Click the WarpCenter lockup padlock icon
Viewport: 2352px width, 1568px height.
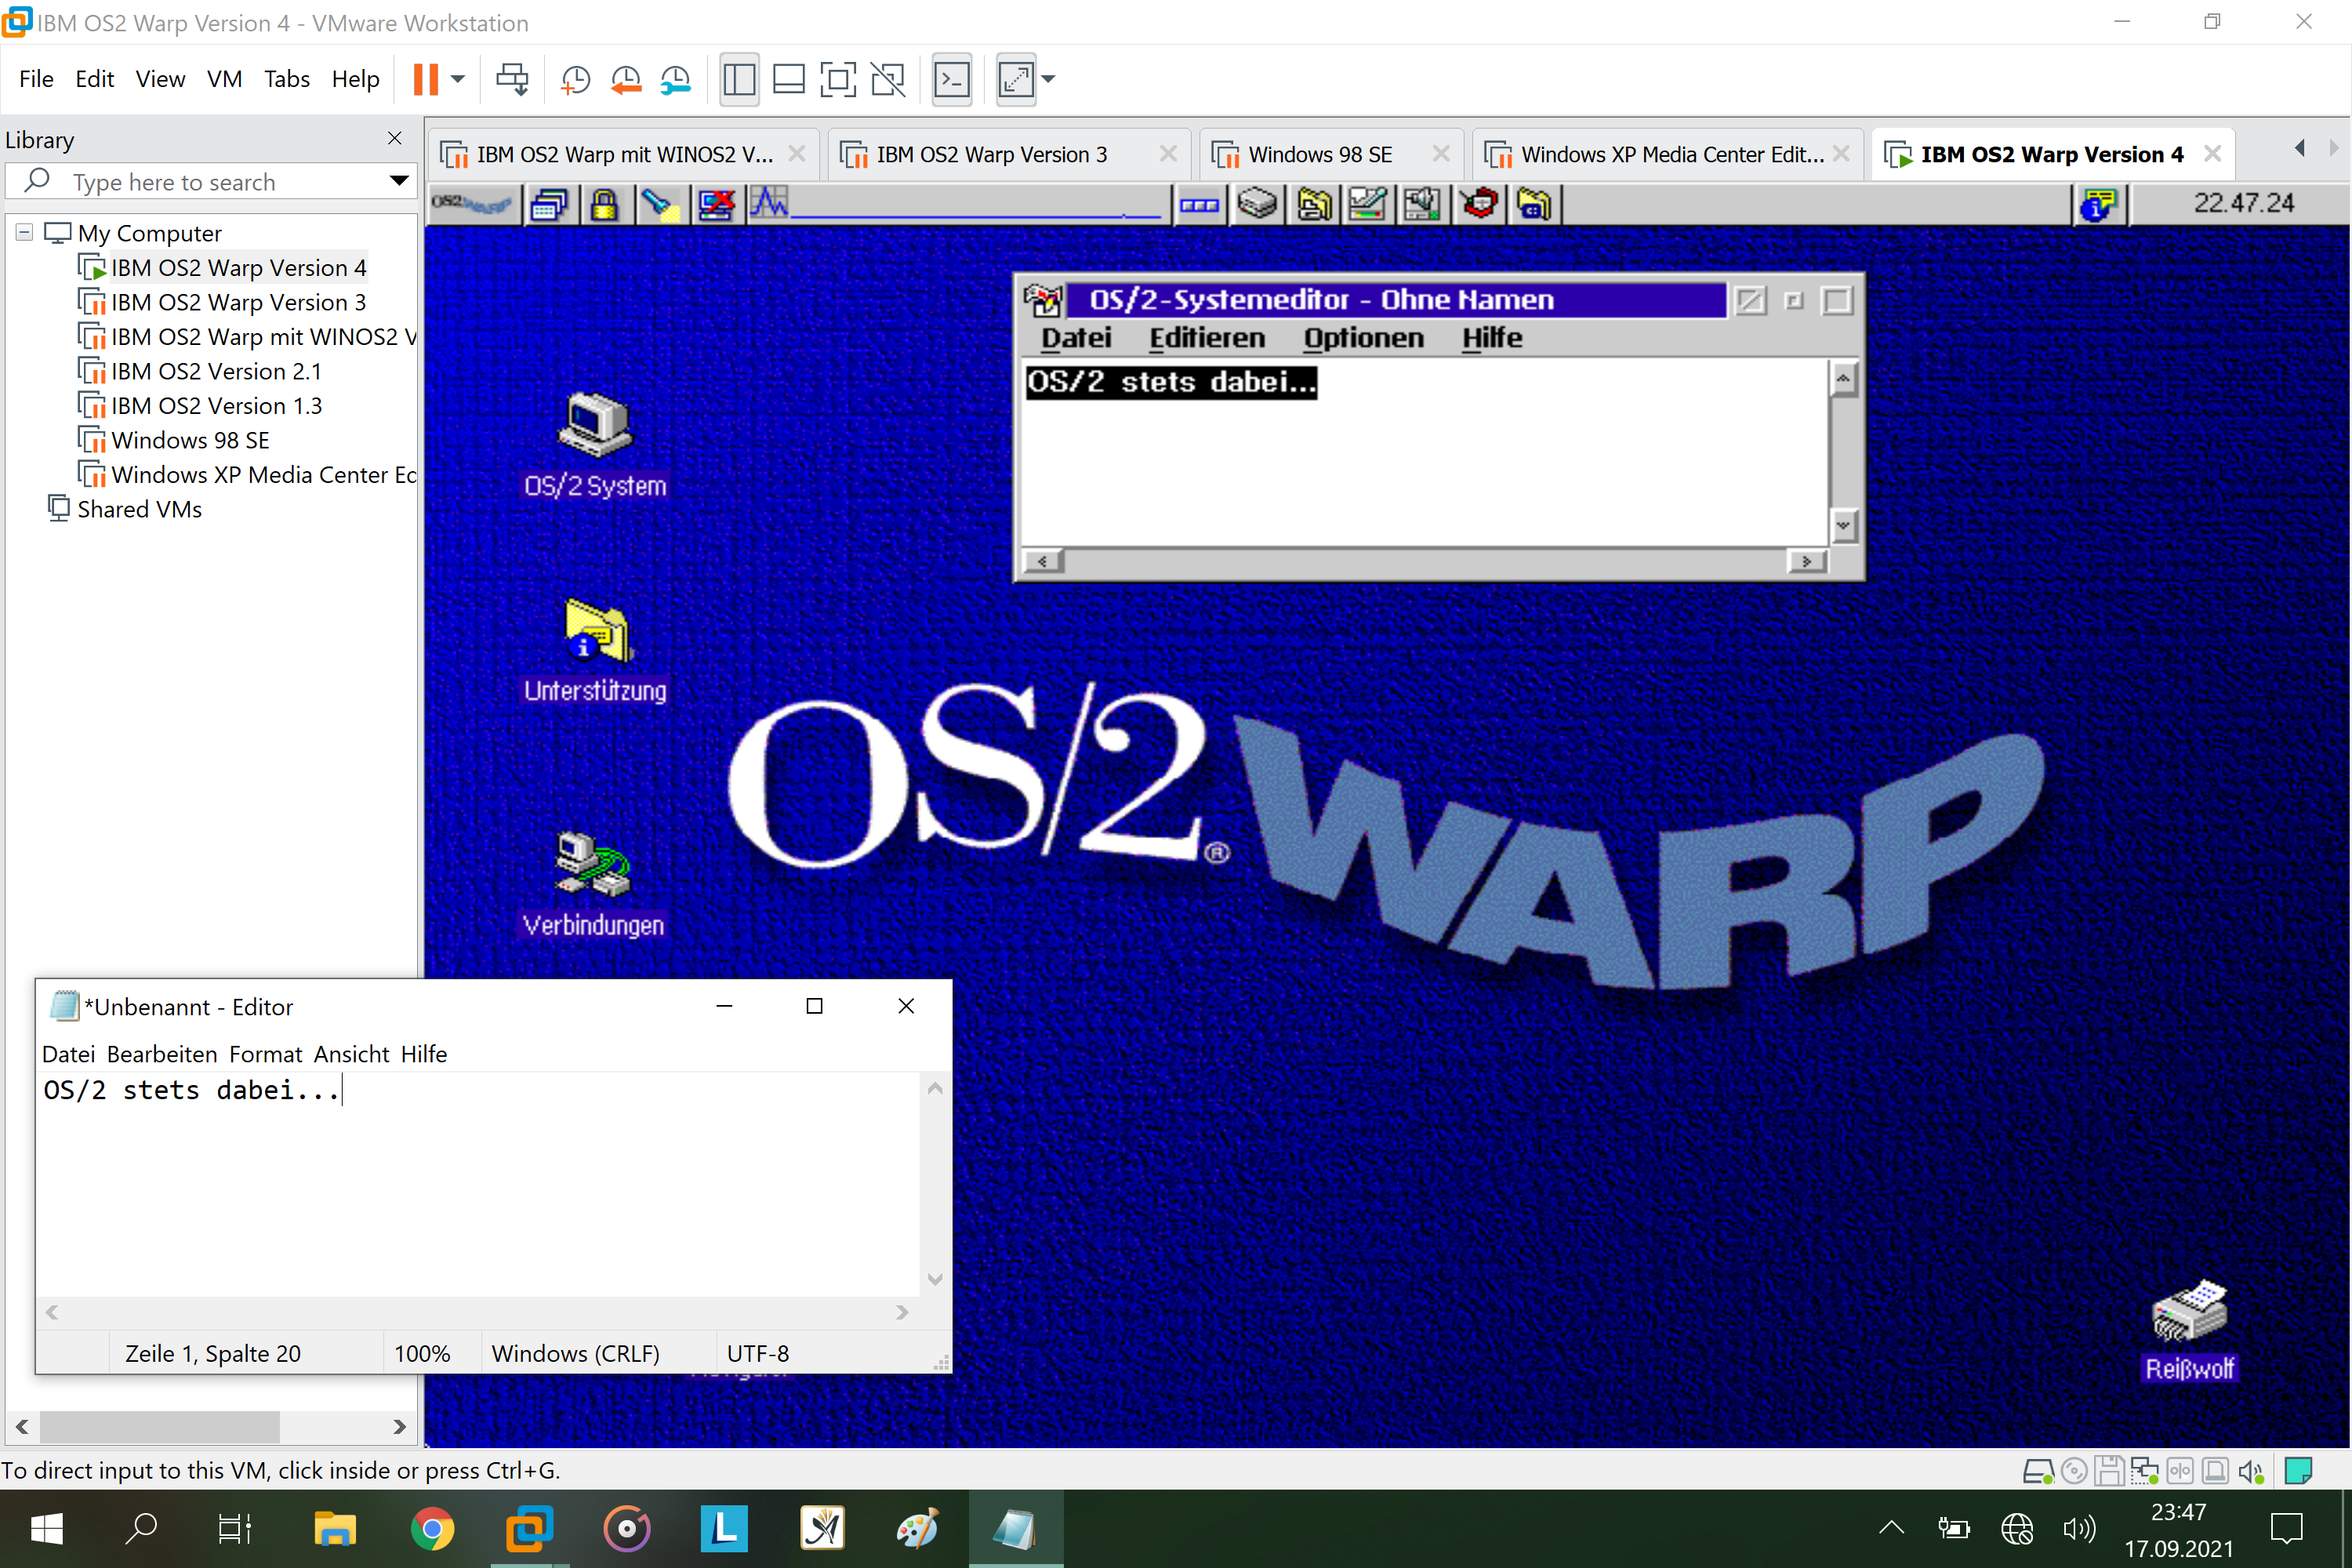pyautogui.click(x=603, y=204)
